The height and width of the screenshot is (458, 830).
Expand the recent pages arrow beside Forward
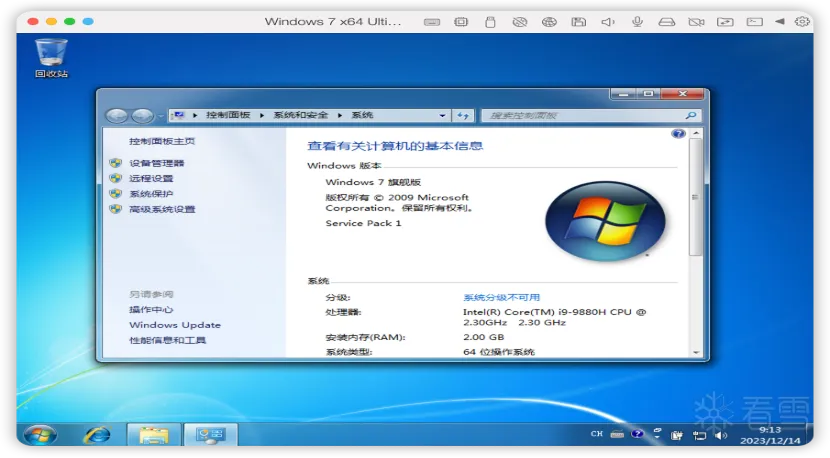pyautogui.click(x=160, y=116)
